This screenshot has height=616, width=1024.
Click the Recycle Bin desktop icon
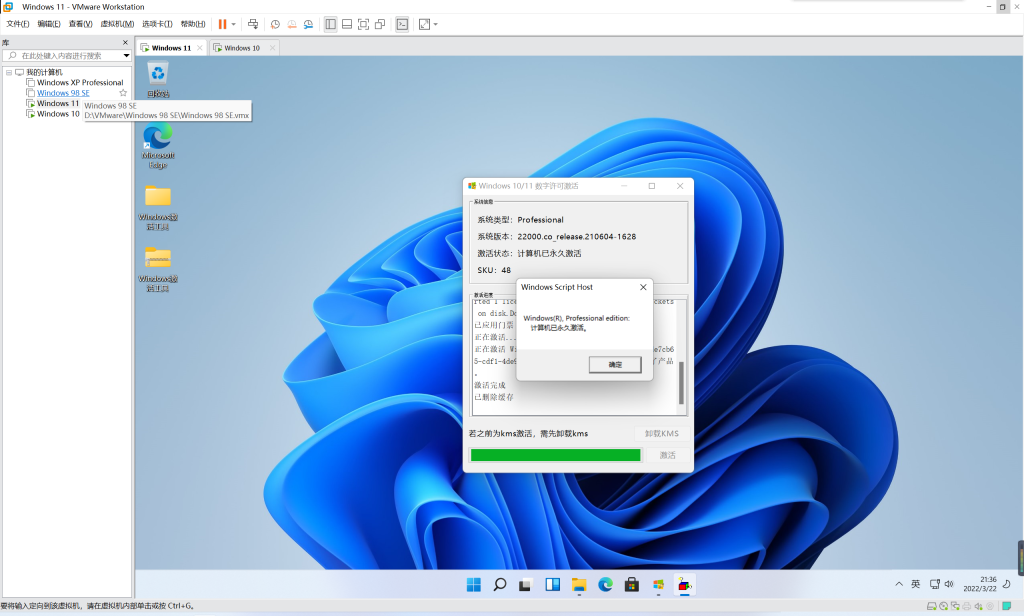[158, 79]
